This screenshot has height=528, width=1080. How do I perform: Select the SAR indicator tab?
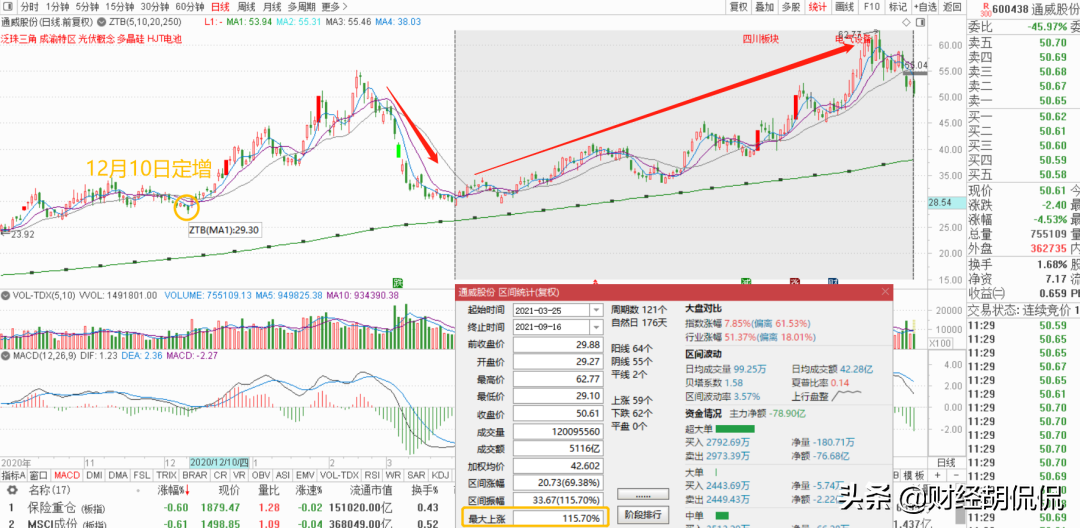click(x=417, y=475)
